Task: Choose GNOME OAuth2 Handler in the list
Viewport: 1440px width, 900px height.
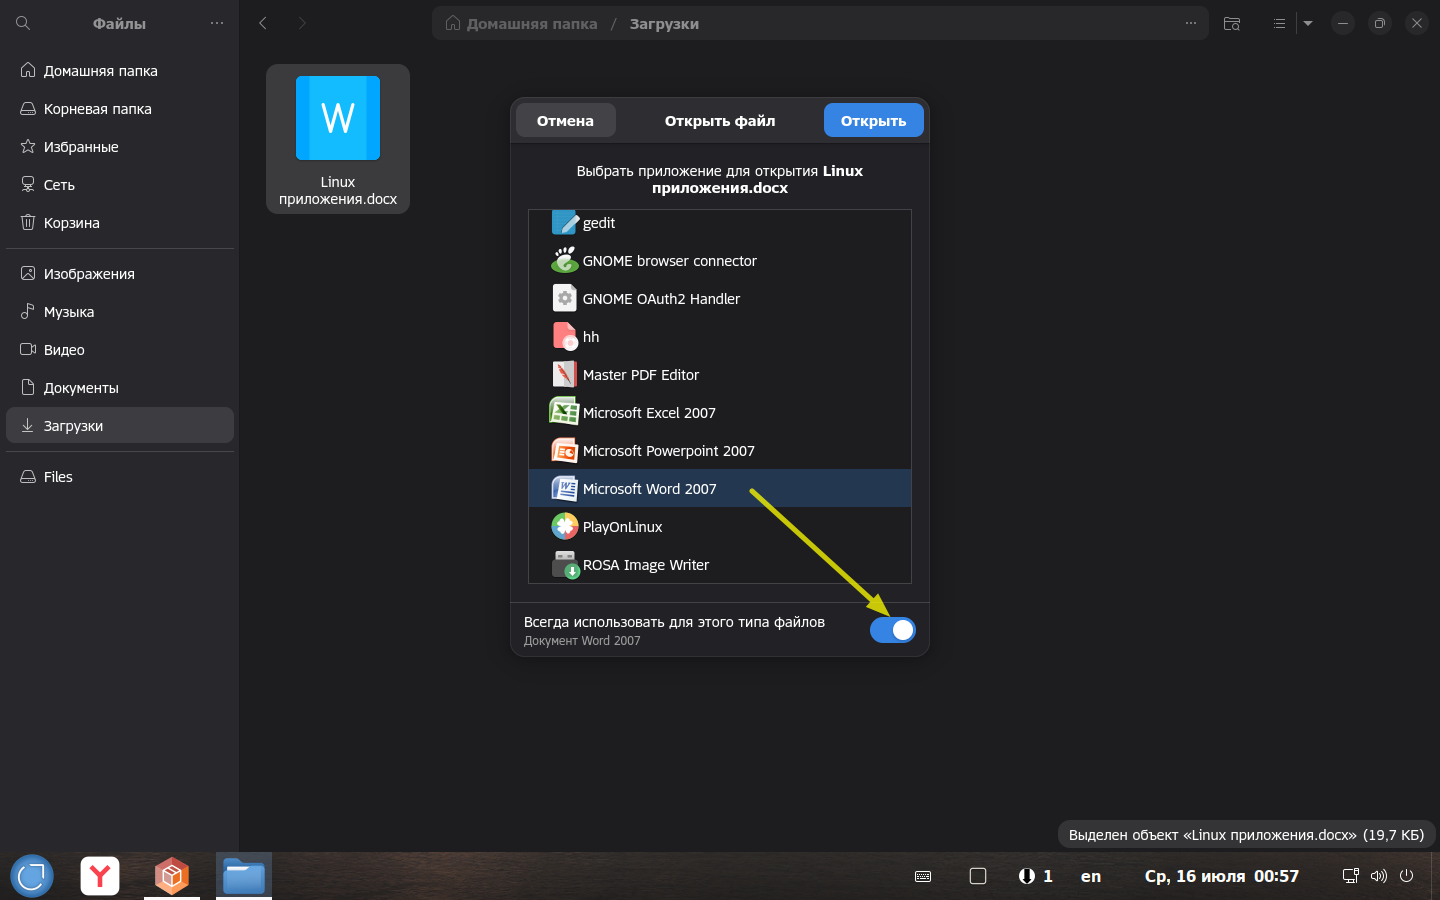Action: 720,299
